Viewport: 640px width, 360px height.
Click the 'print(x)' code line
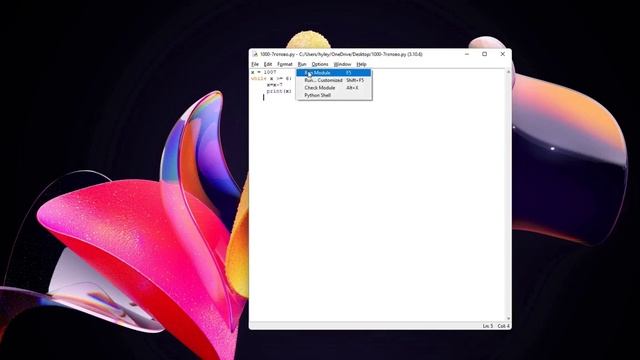click(279, 91)
